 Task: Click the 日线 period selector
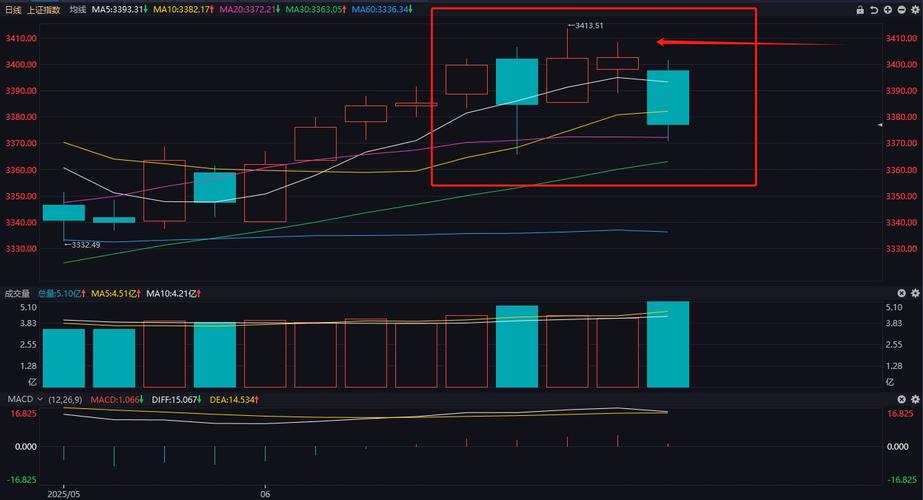pyautogui.click(x=15, y=9)
